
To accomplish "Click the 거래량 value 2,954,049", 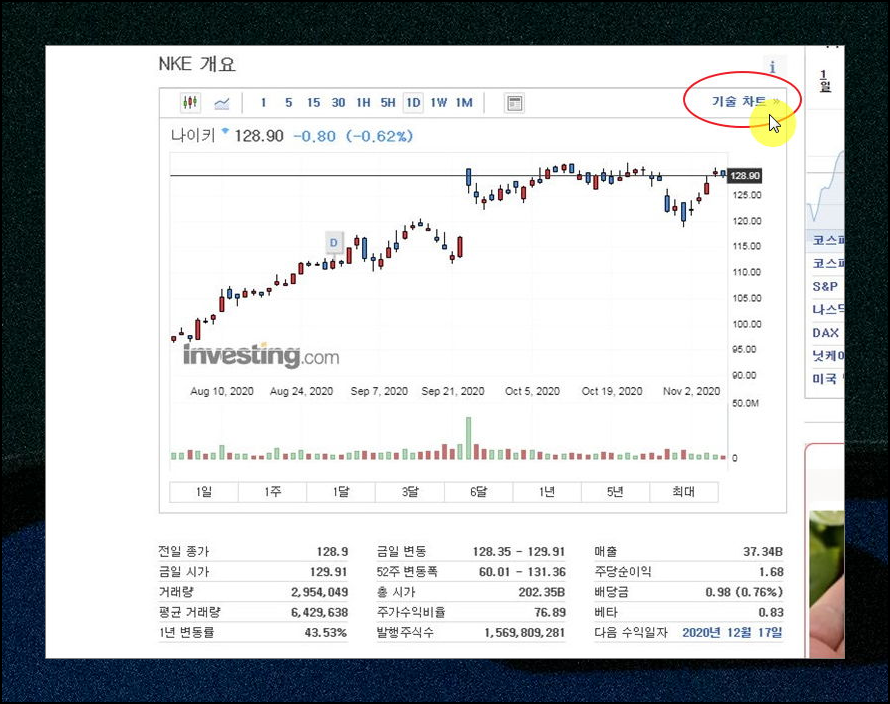I will click(x=320, y=592).
